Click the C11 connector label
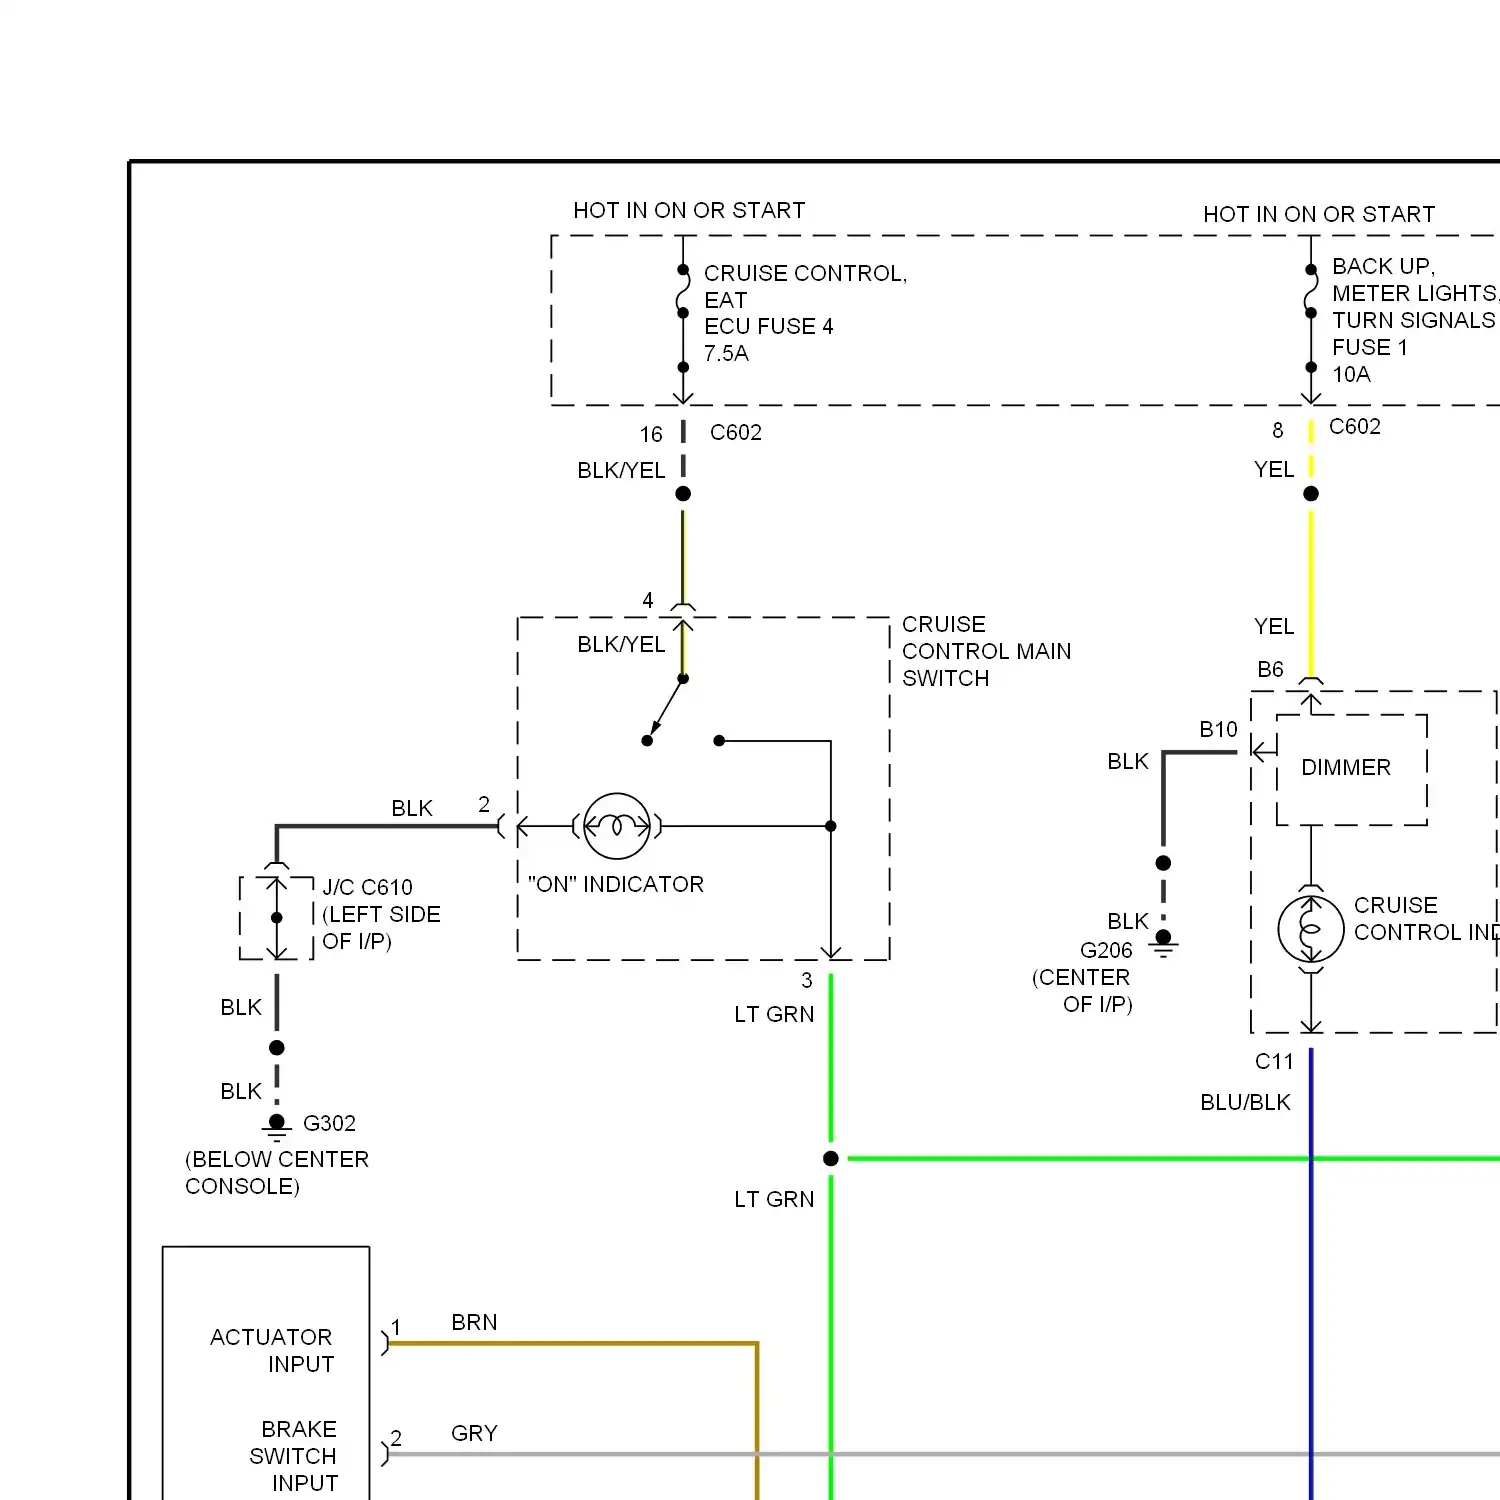This screenshot has height=1500, width=1500. point(1274,1061)
